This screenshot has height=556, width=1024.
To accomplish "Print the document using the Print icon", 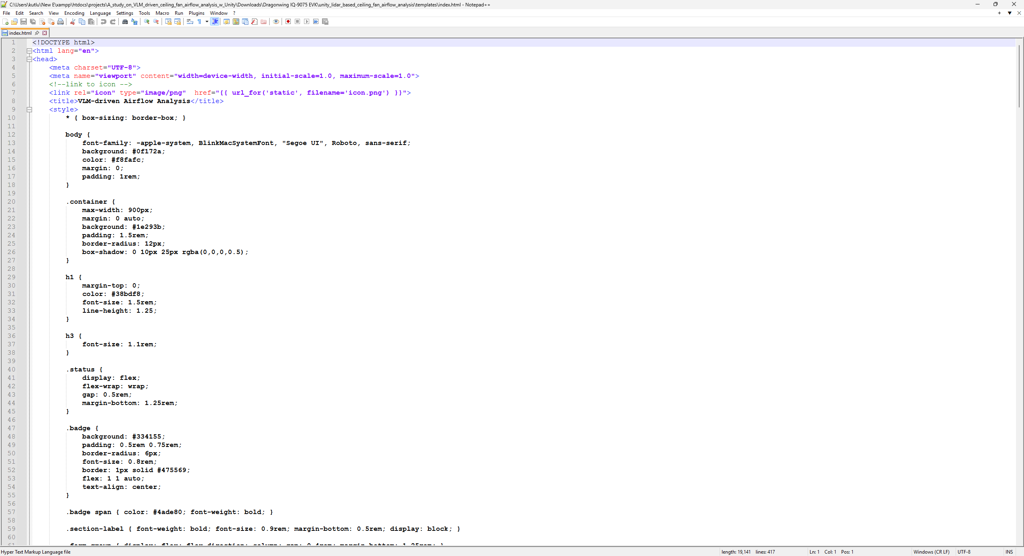I will (x=60, y=22).
